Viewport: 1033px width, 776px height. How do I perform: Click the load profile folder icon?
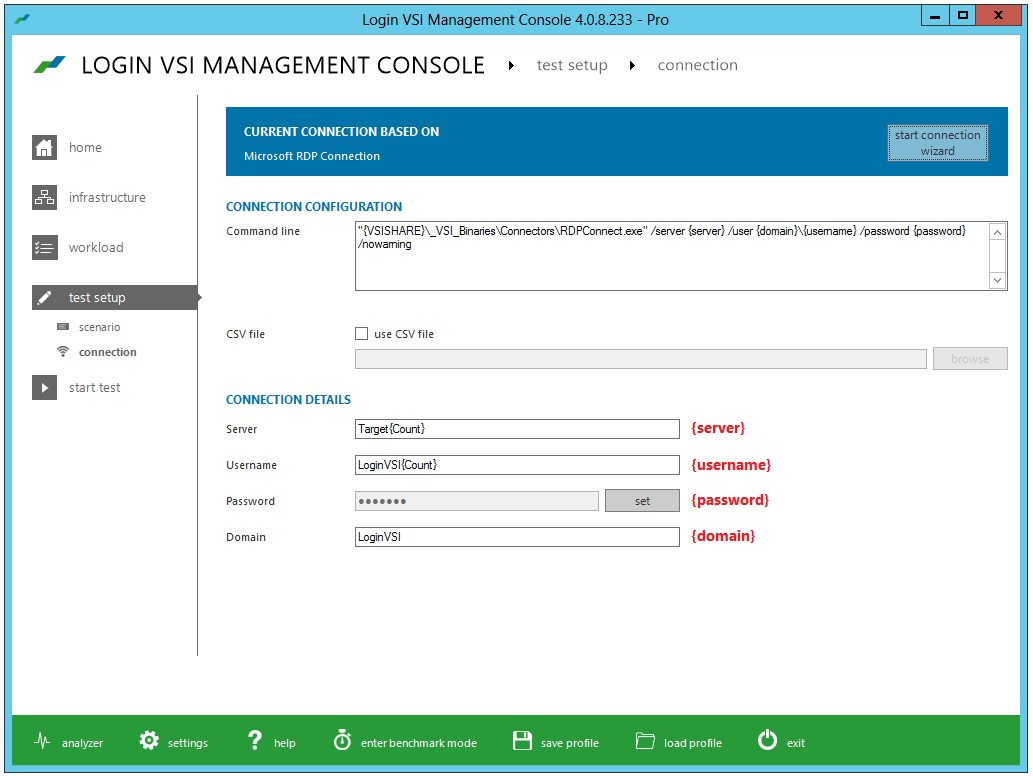[x=645, y=741]
